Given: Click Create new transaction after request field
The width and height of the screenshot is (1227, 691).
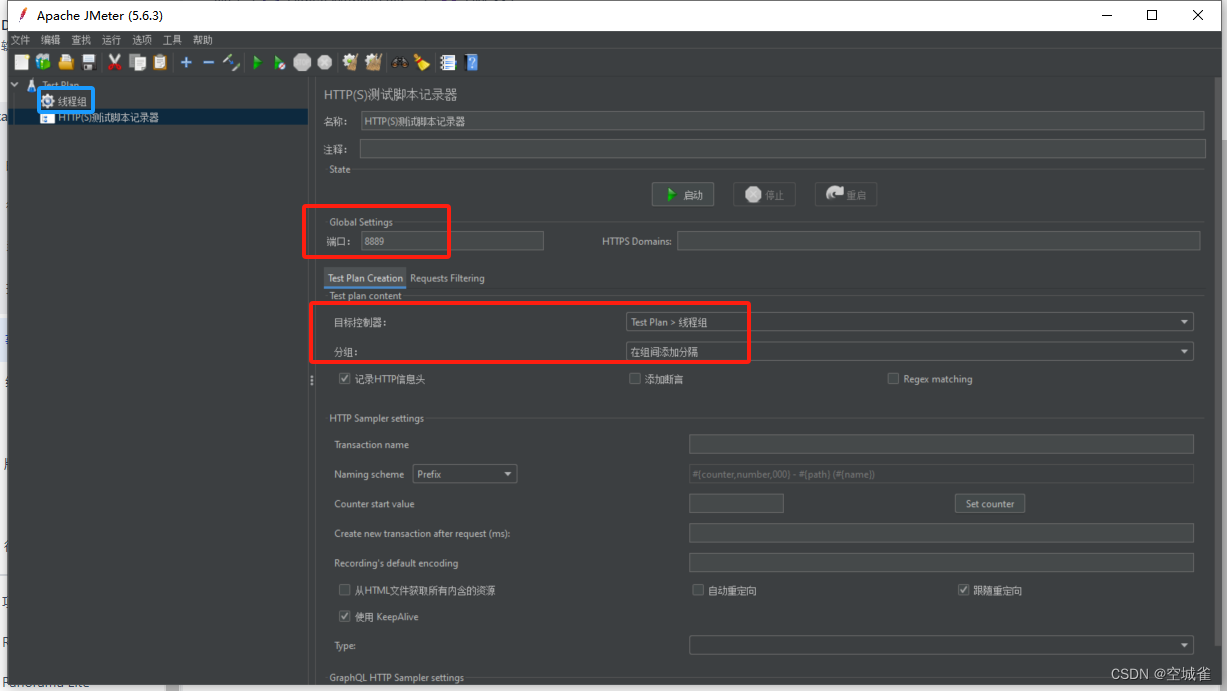Looking at the screenshot, I should coord(941,533).
